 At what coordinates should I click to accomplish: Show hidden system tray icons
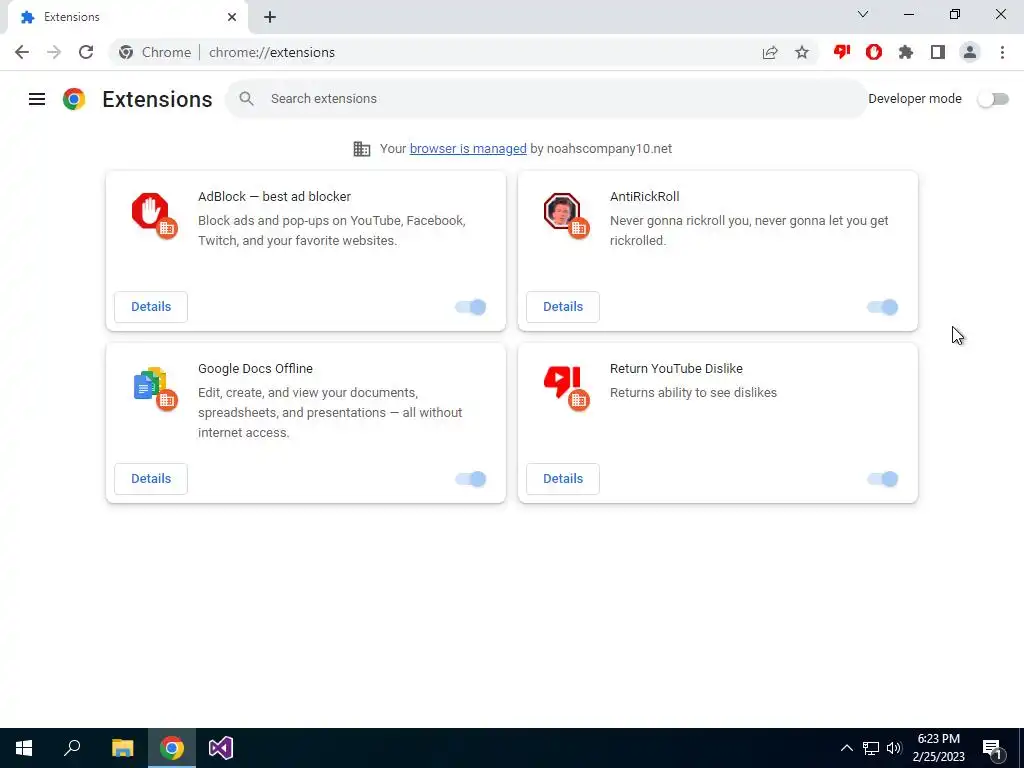846,748
